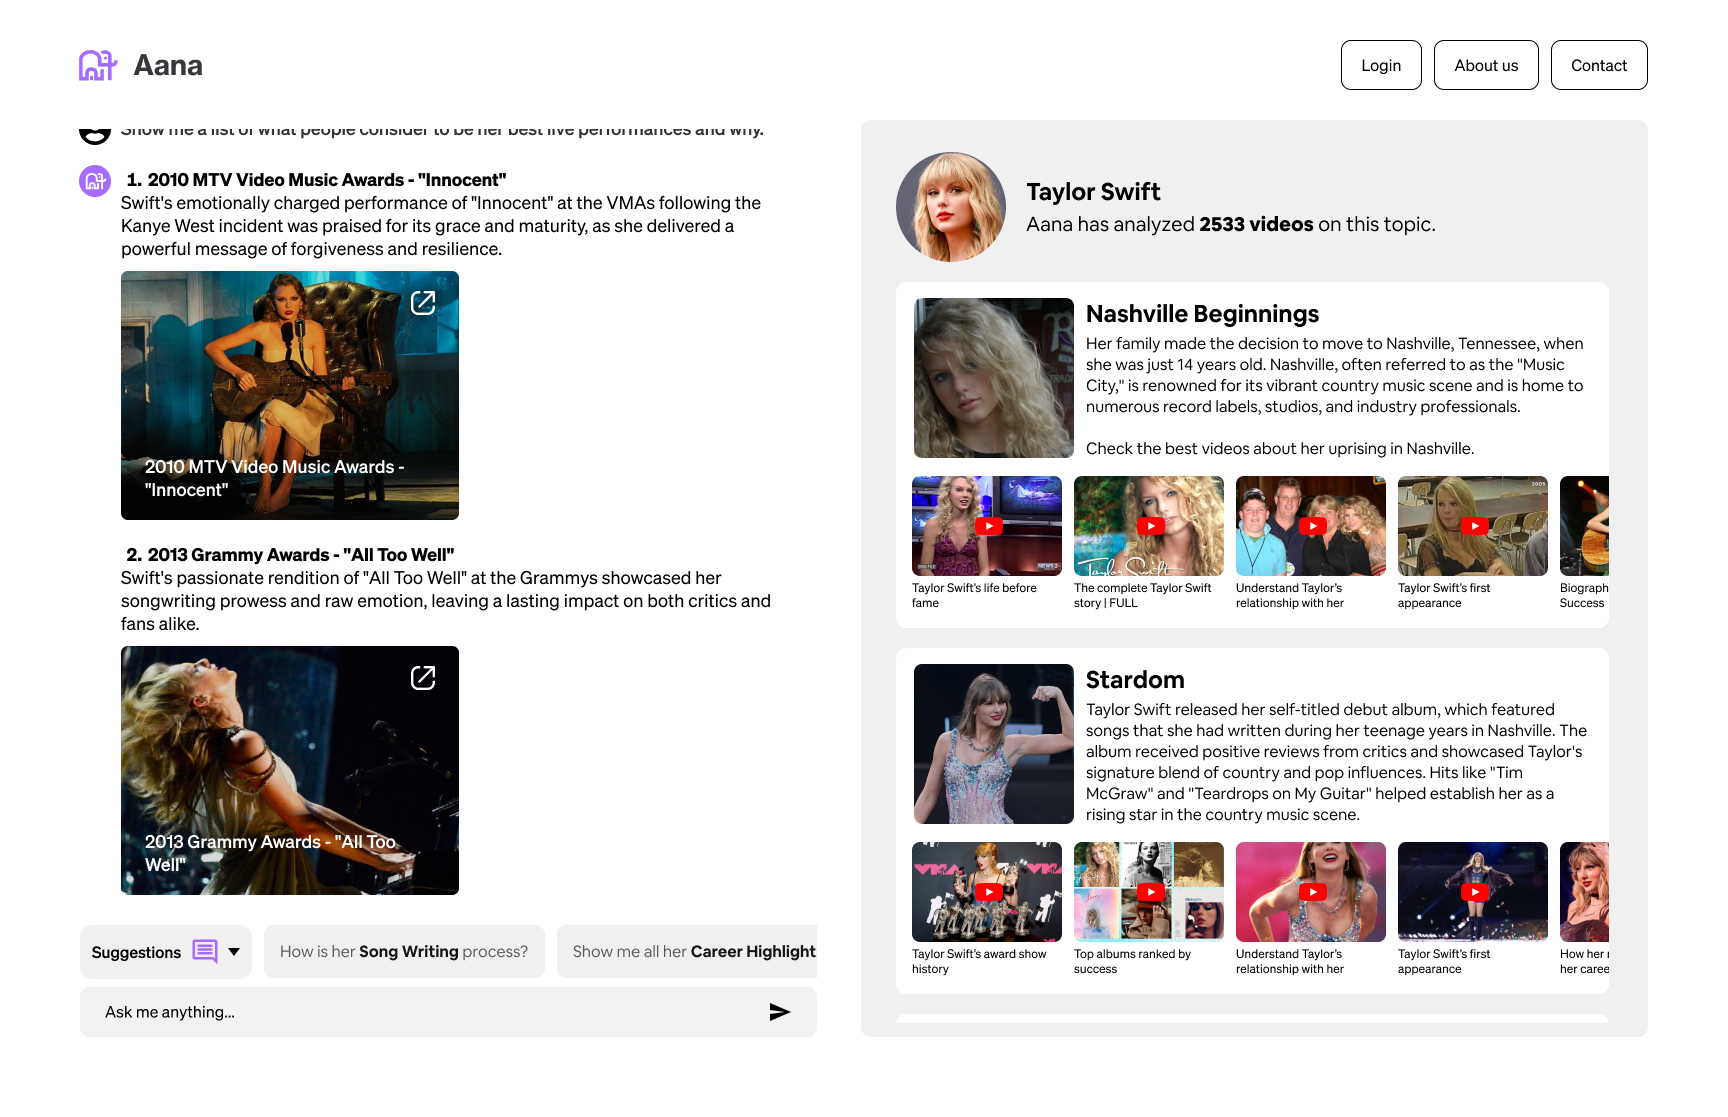Open external link icon on 2013 Grammy image

[423, 678]
